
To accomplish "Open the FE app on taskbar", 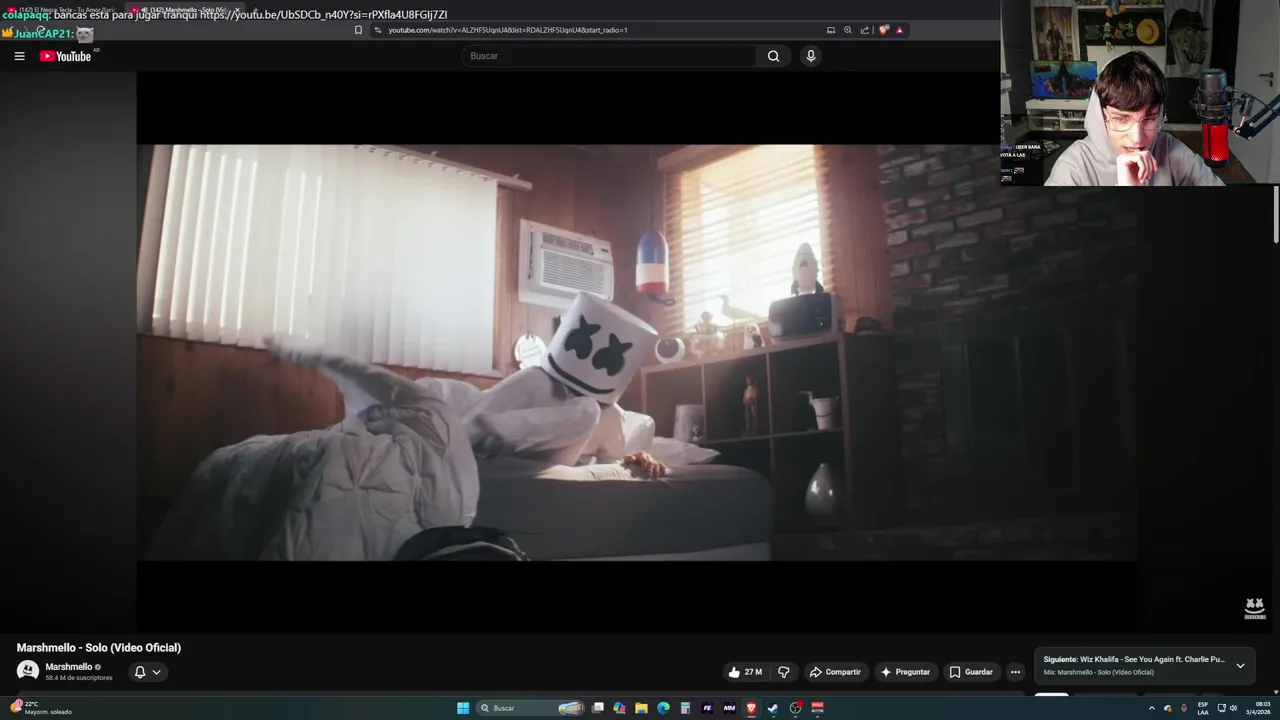I will point(707,708).
